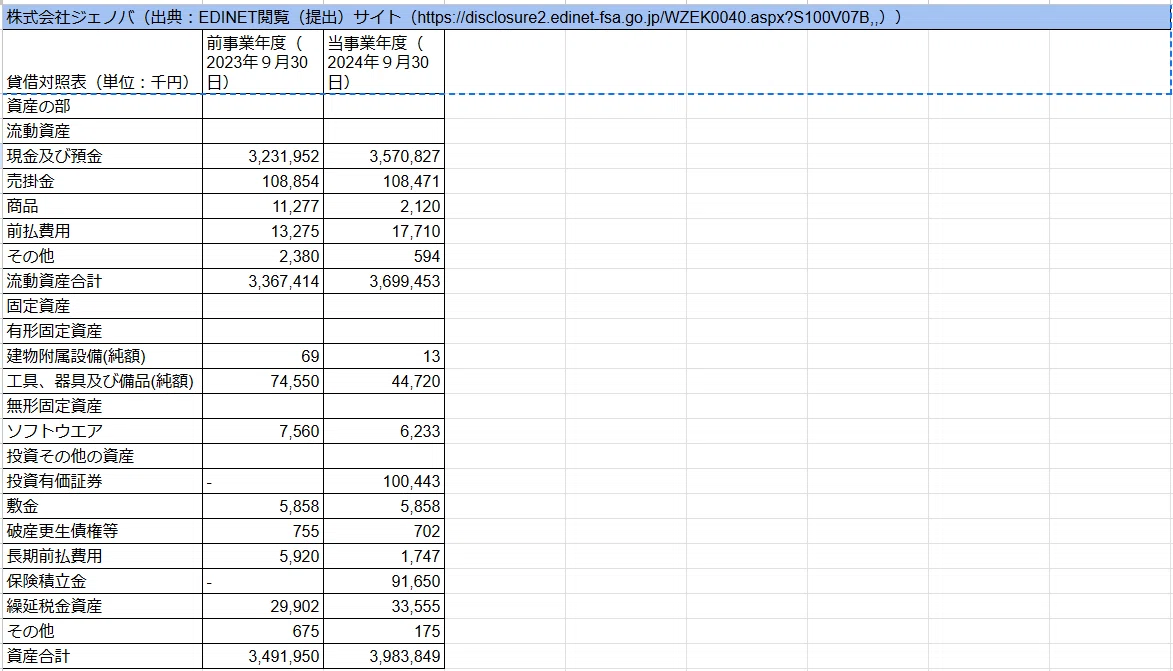The width and height of the screenshot is (1173, 671).
Task: Select cell value 100,443
Action: pyautogui.click(x=384, y=482)
